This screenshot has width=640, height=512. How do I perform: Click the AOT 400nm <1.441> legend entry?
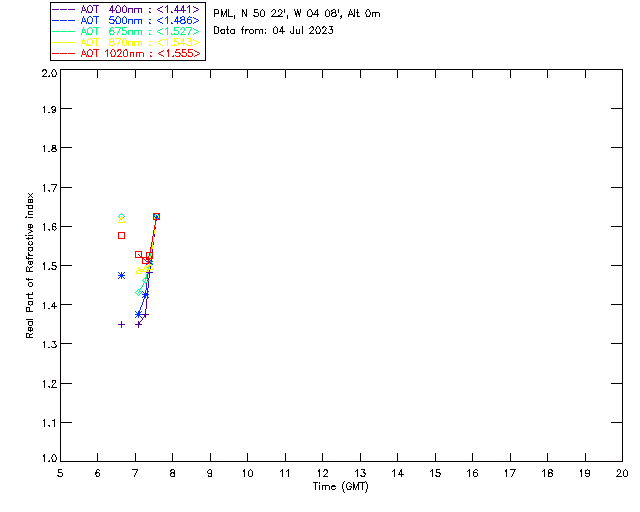click(126, 9)
